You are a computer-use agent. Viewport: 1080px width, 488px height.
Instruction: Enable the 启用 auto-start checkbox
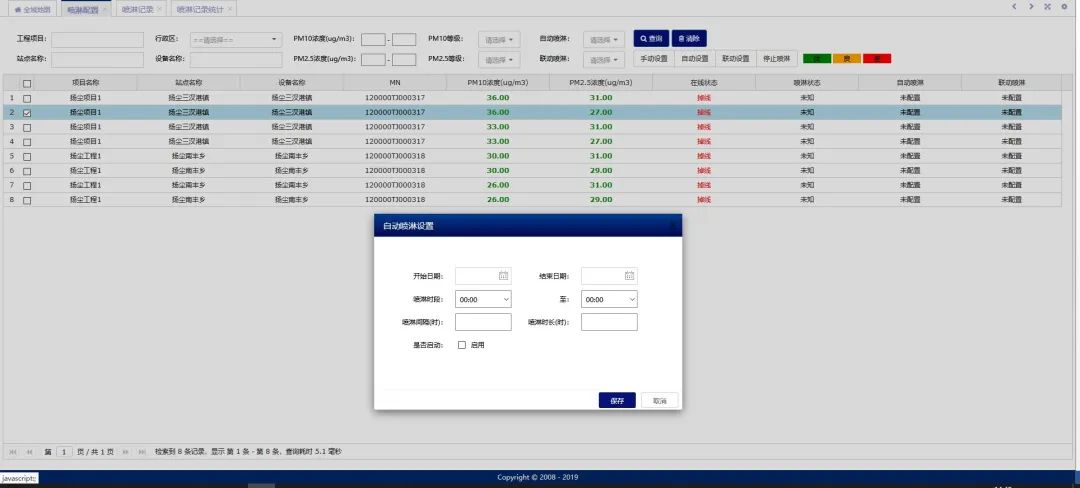coord(462,345)
